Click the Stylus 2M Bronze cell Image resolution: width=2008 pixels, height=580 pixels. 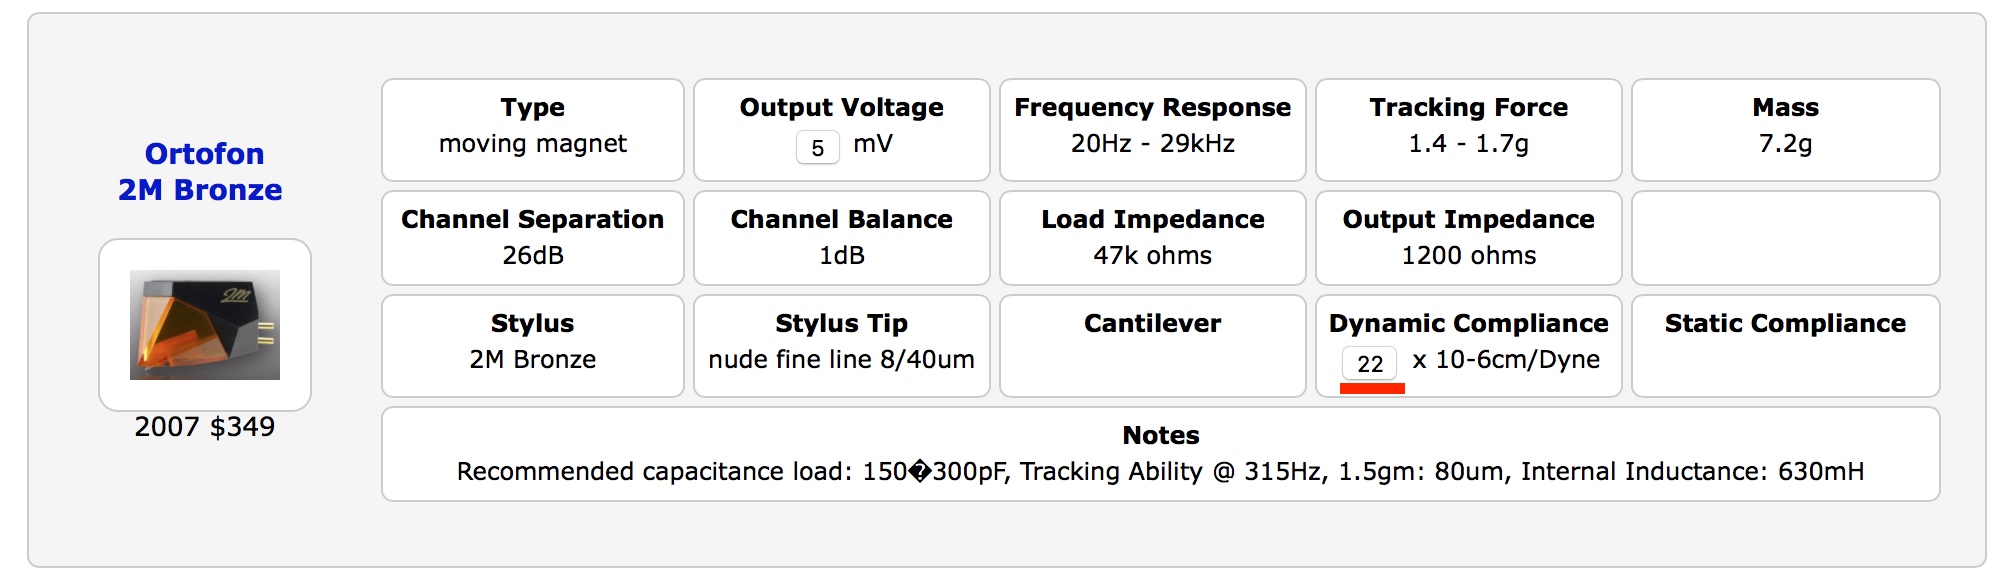click(x=532, y=346)
